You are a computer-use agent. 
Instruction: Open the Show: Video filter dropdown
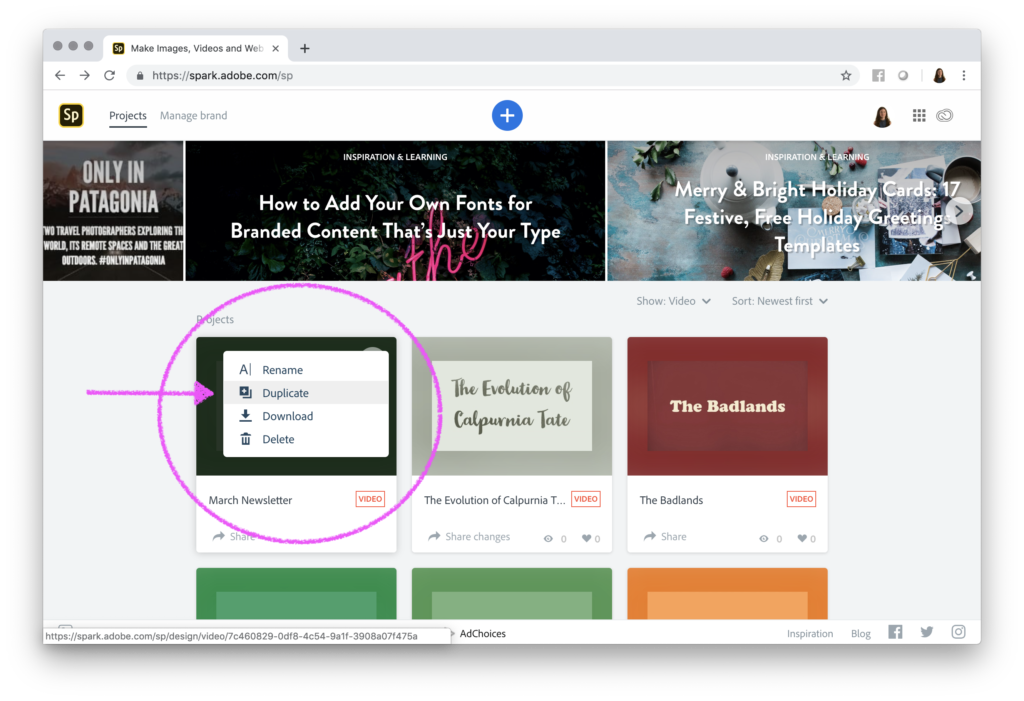point(673,300)
